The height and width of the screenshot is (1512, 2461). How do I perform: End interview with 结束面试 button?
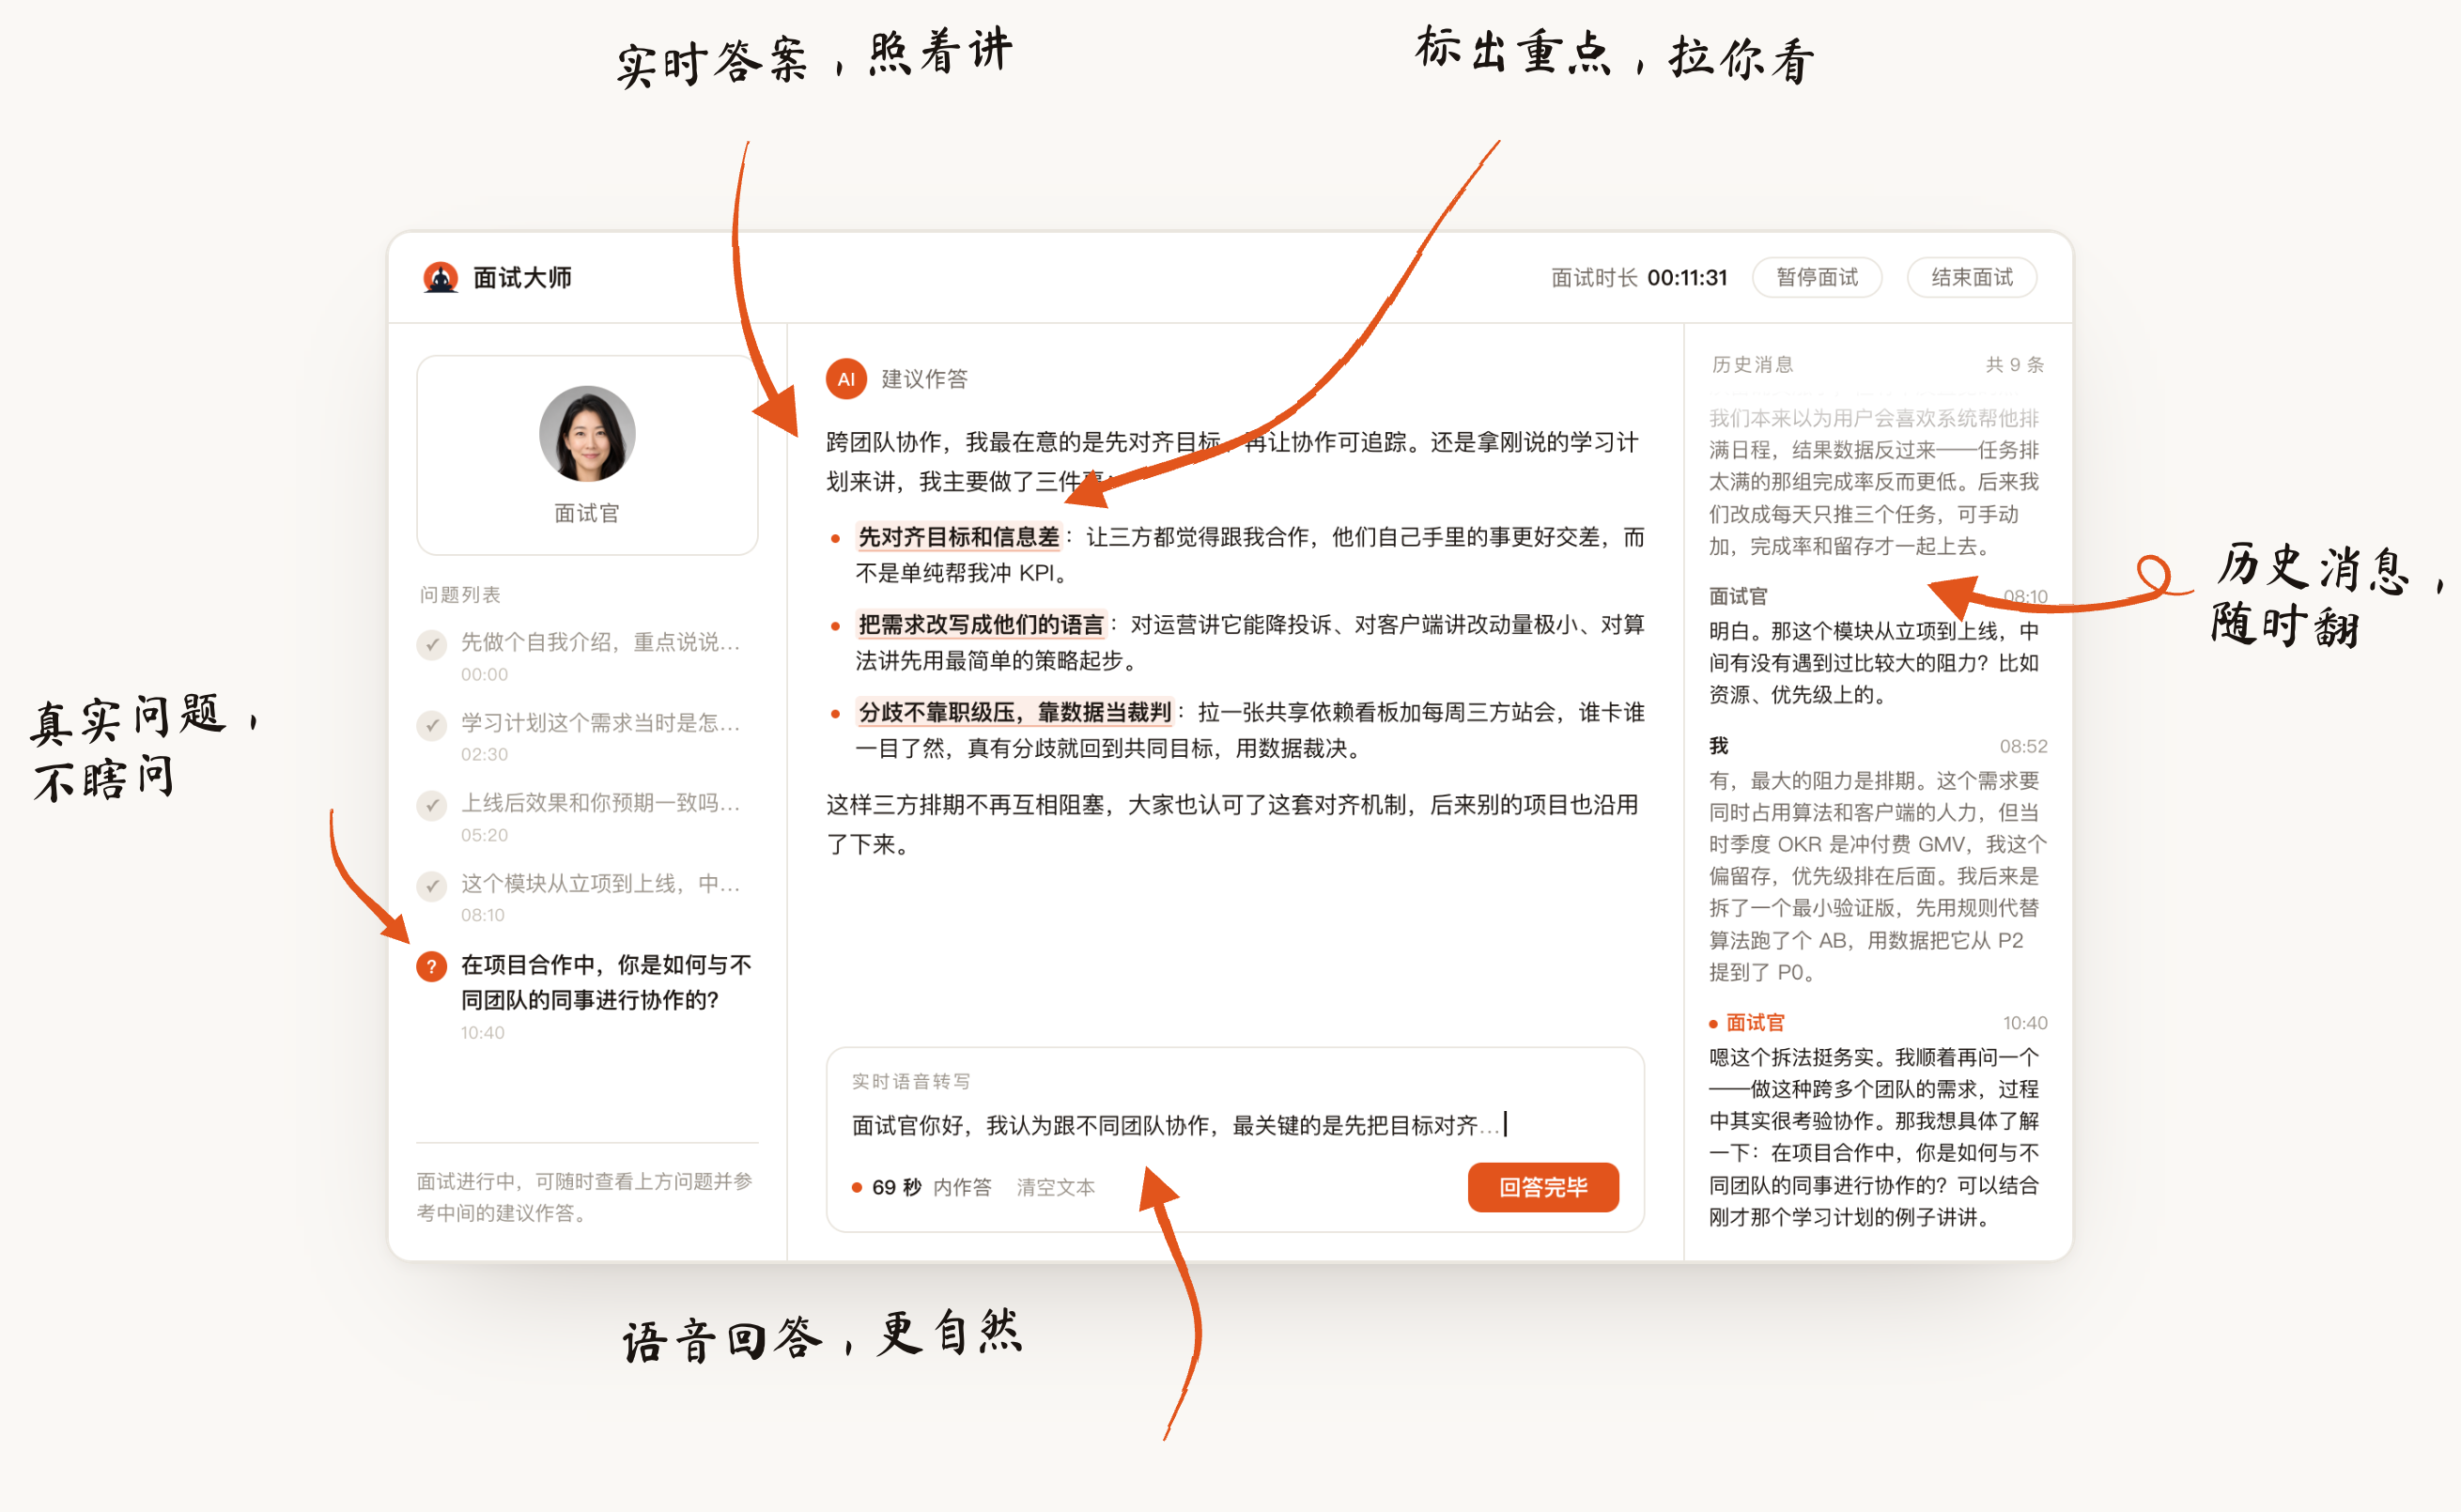(x=1971, y=277)
